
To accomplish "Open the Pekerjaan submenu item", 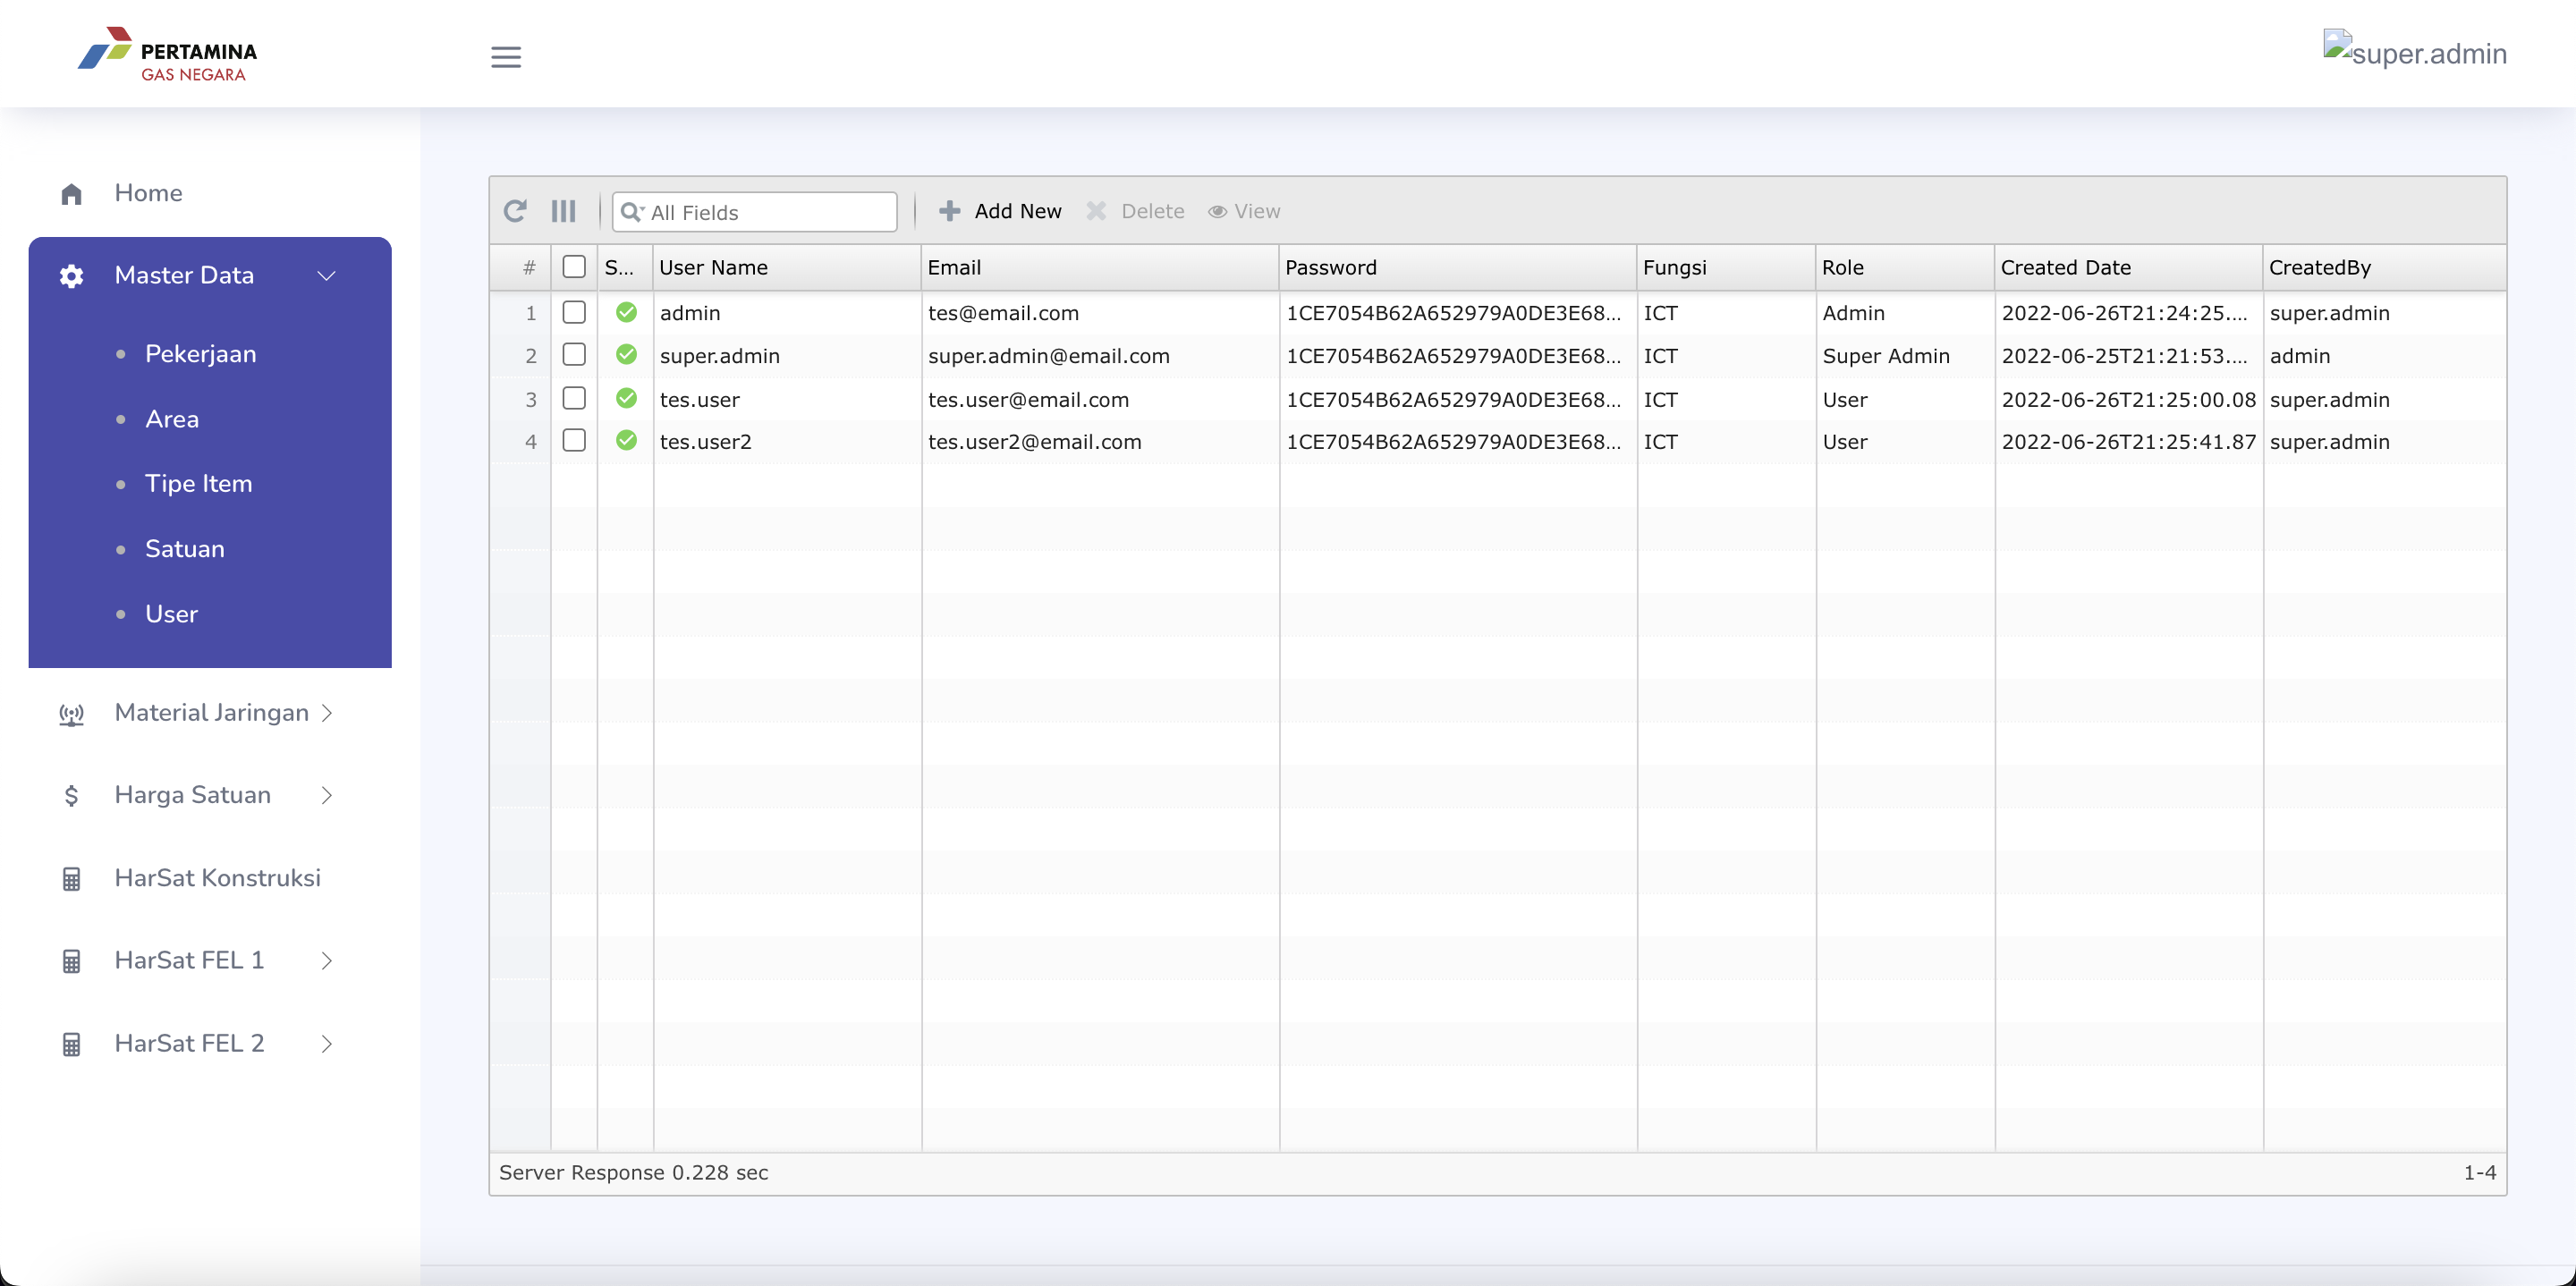I will click(x=201, y=354).
